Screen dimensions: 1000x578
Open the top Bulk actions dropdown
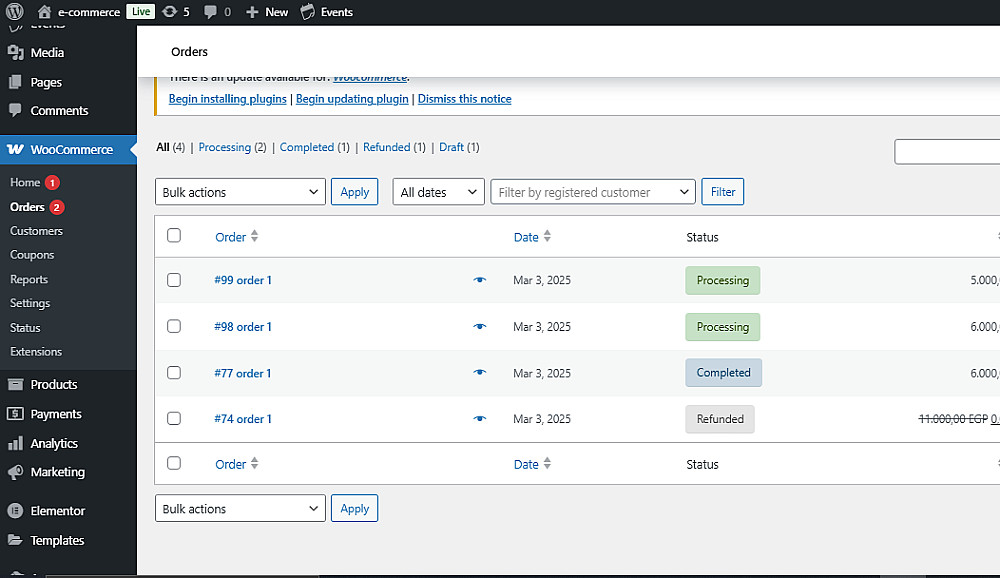[x=241, y=192]
